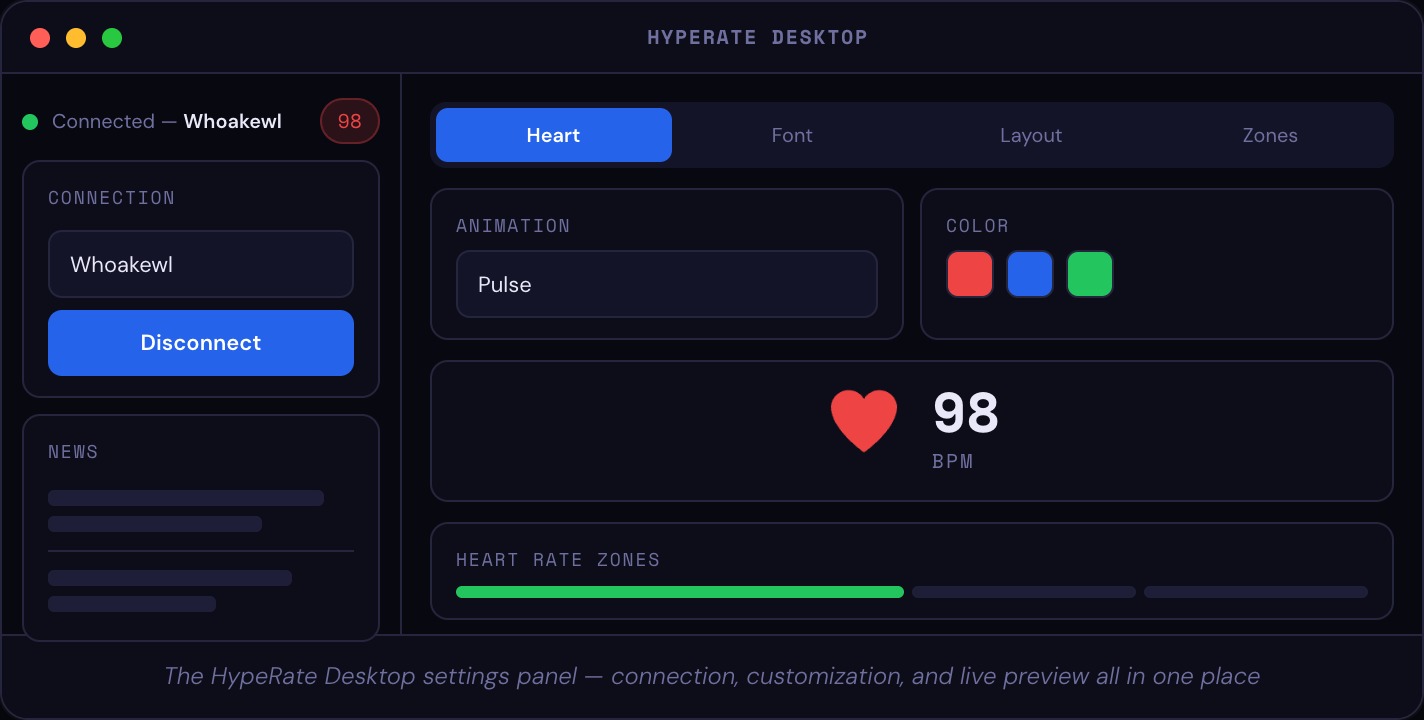Open the Animation dropdown showing Pulse
Image resolution: width=1424 pixels, height=720 pixels.
coord(666,284)
